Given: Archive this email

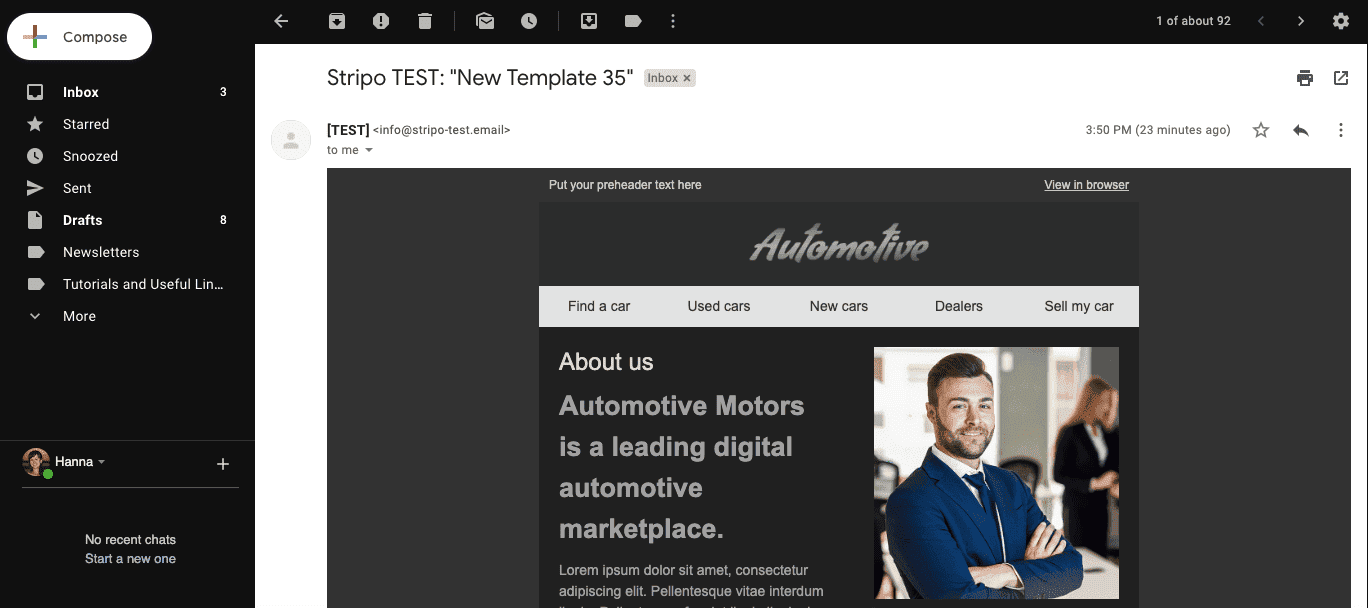Looking at the screenshot, I should 337,21.
